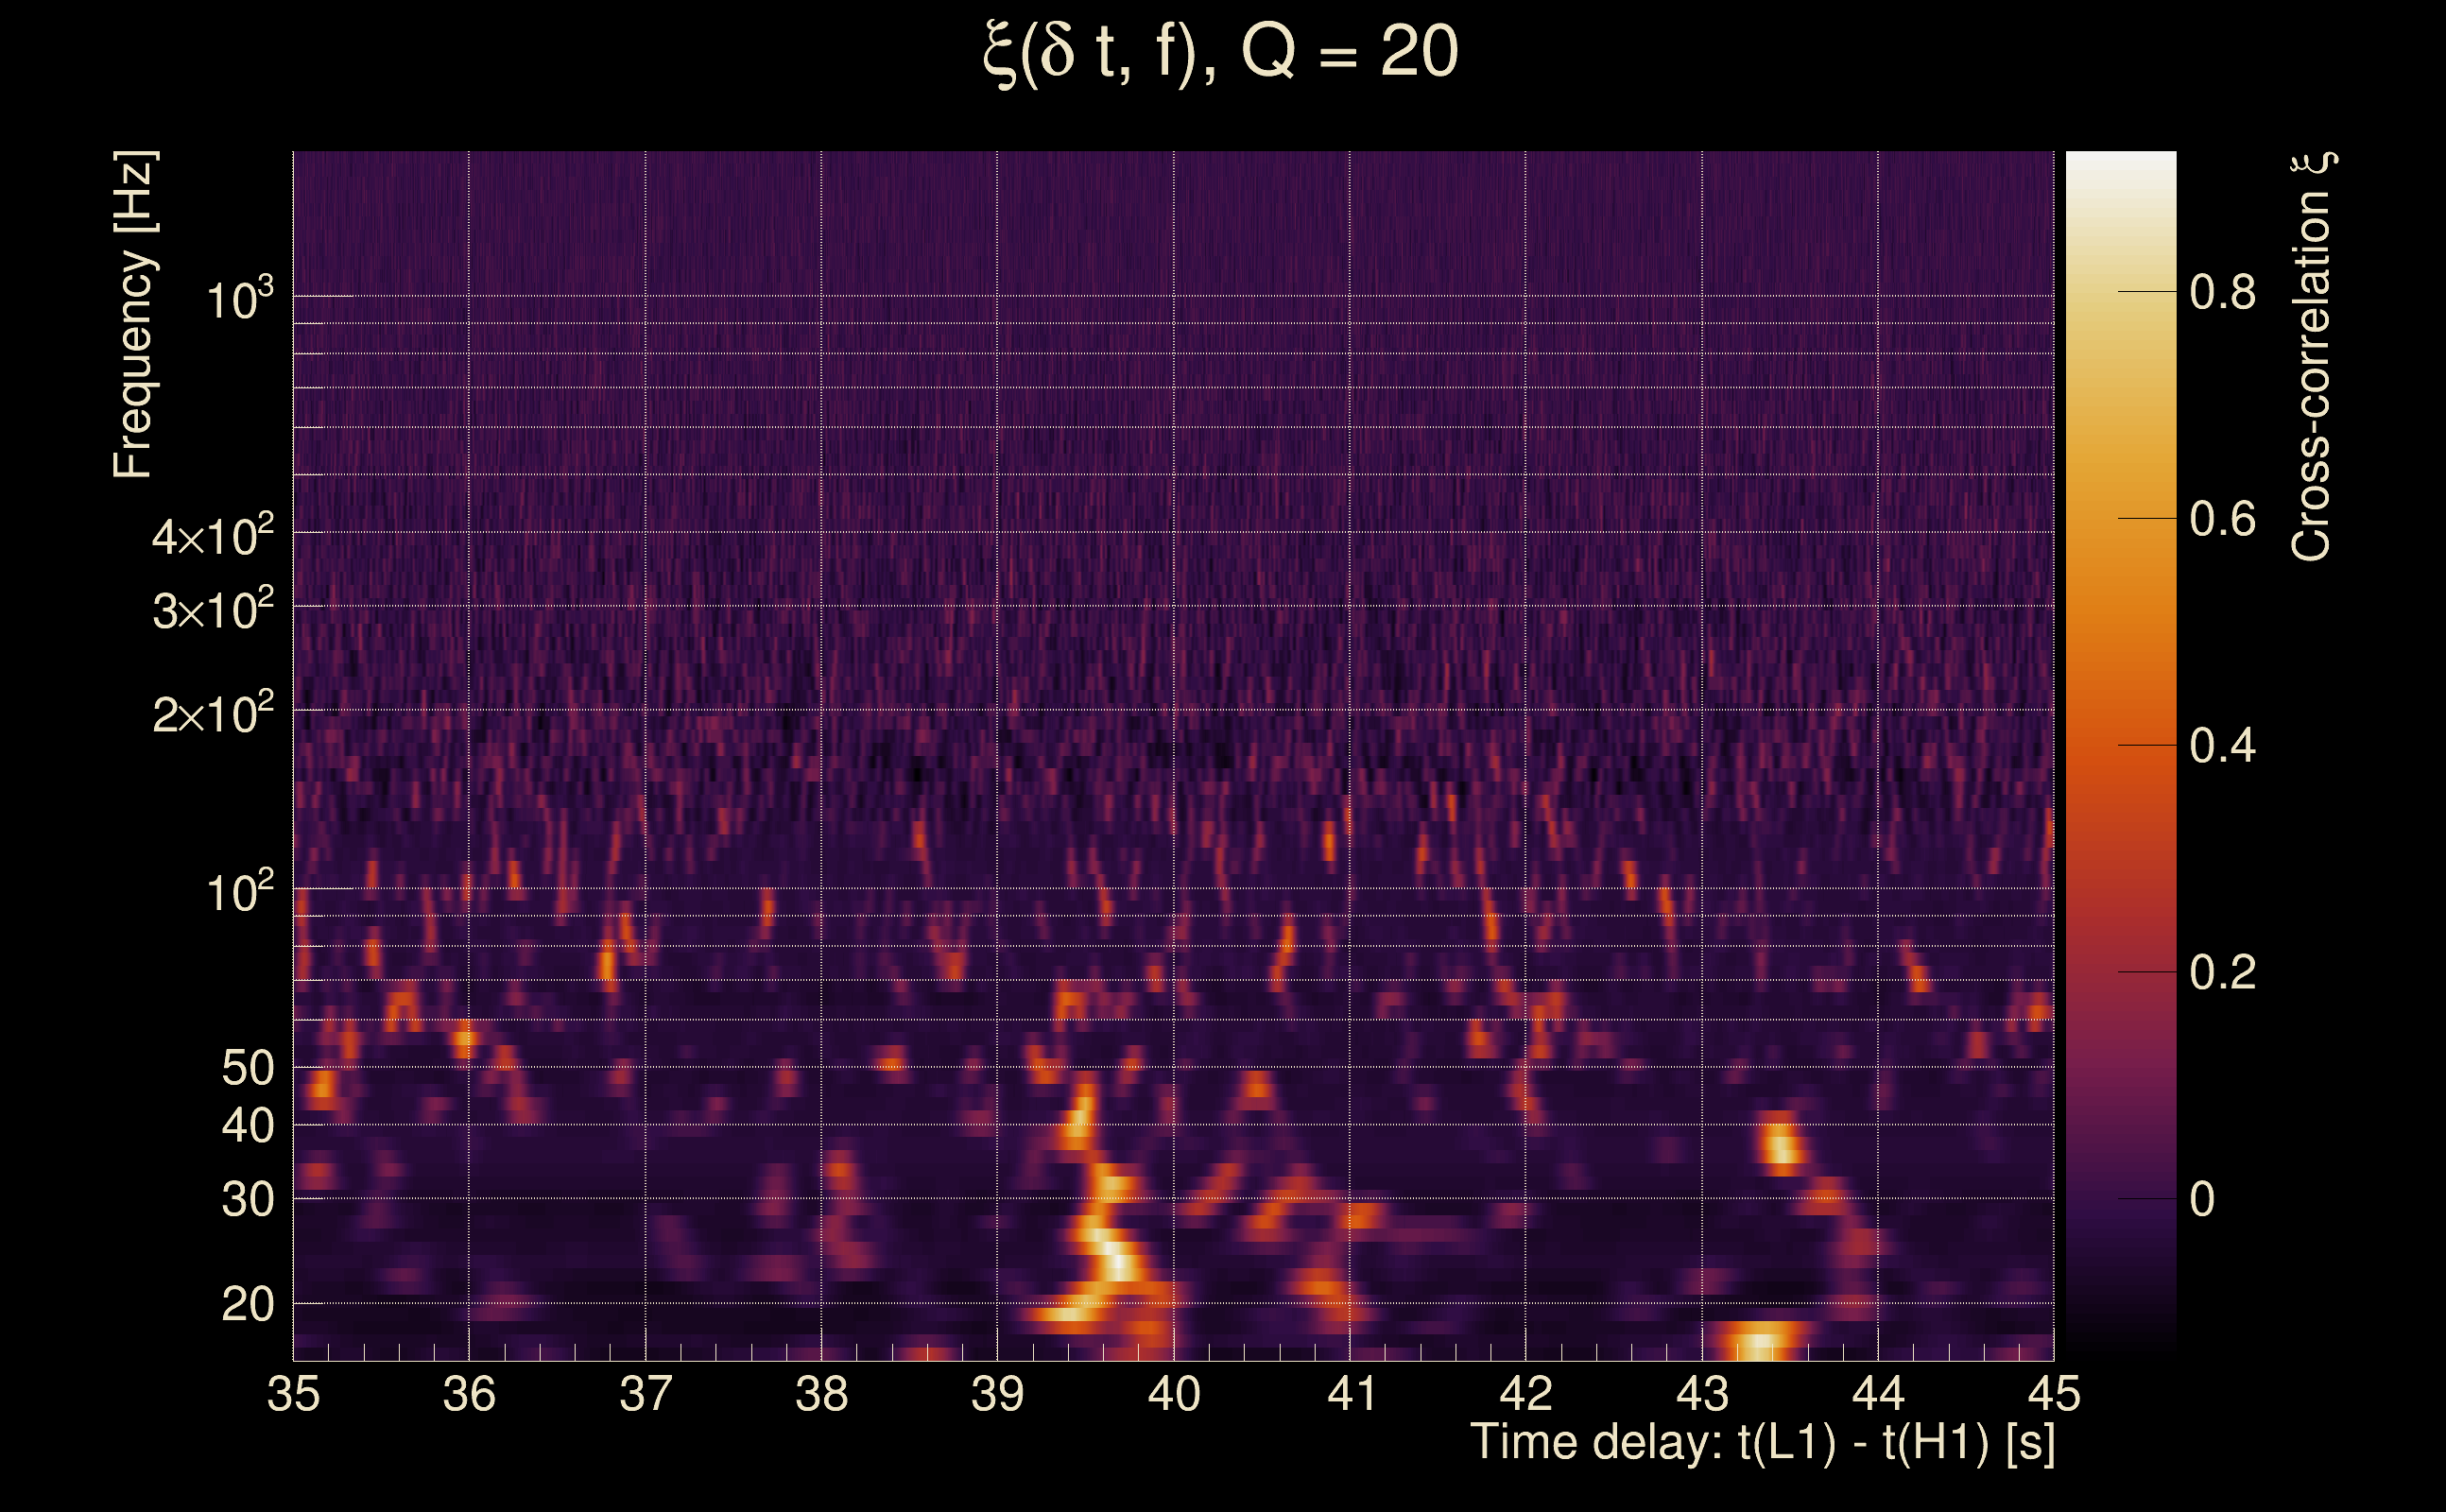Click x-axis tick label 35
Screen dimensions: 2446x1512
293,1394
